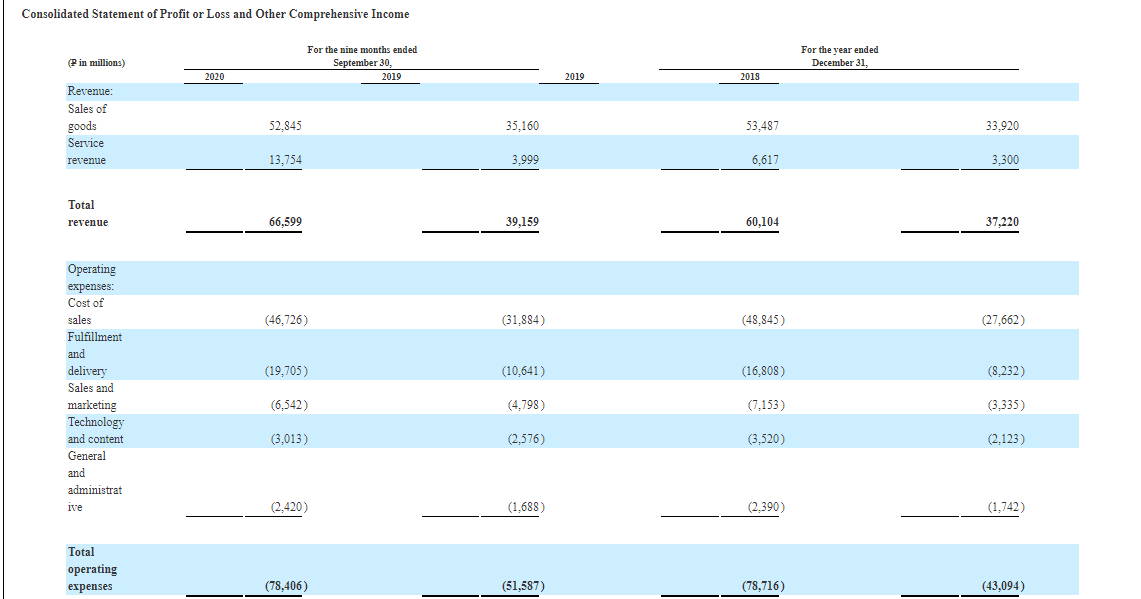Click the '(₱ in millions)' label

pos(96,63)
